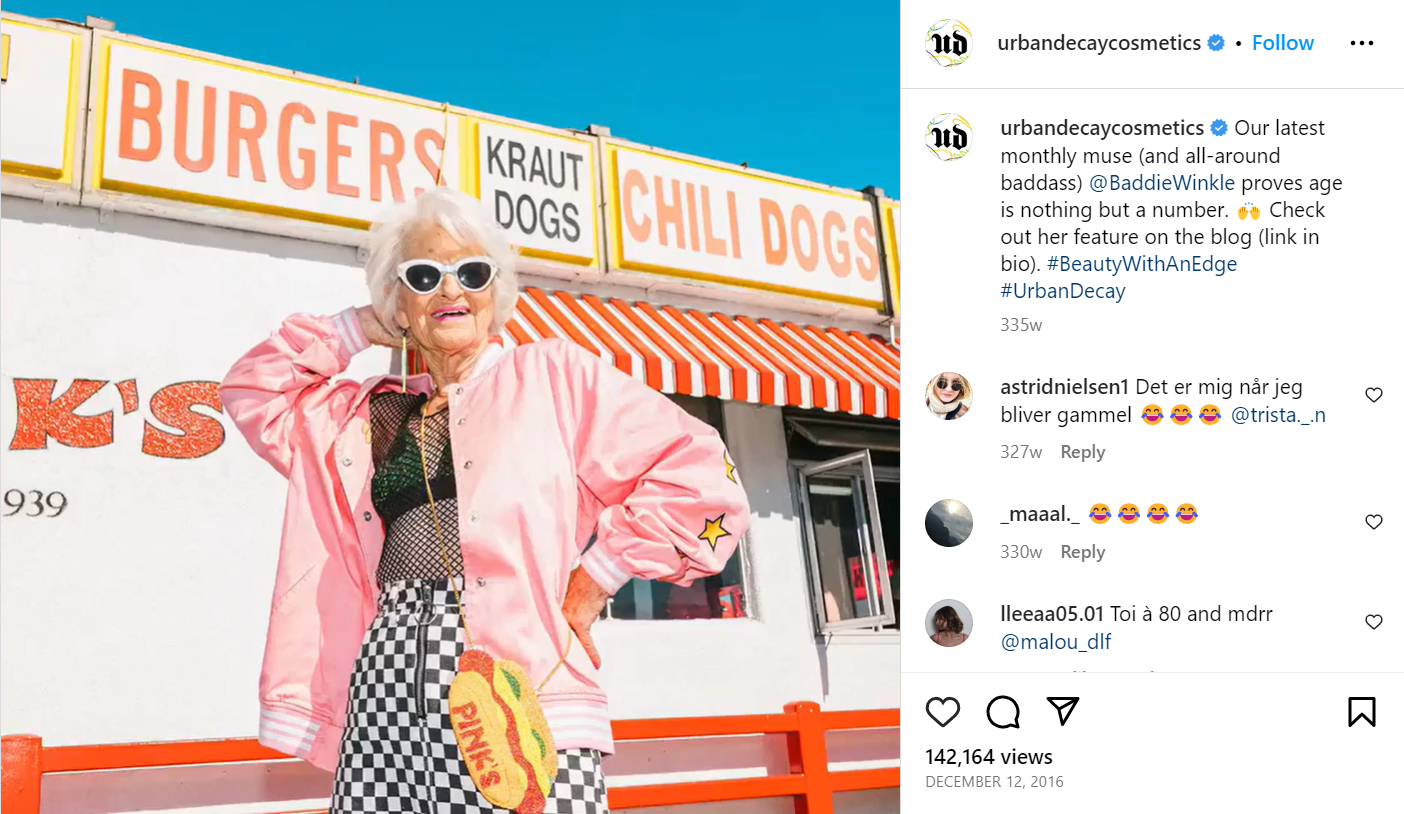This screenshot has height=814, width=1404.
Task: Open Urban Decay avatar next to caption
Action: [x=949, y=137]
